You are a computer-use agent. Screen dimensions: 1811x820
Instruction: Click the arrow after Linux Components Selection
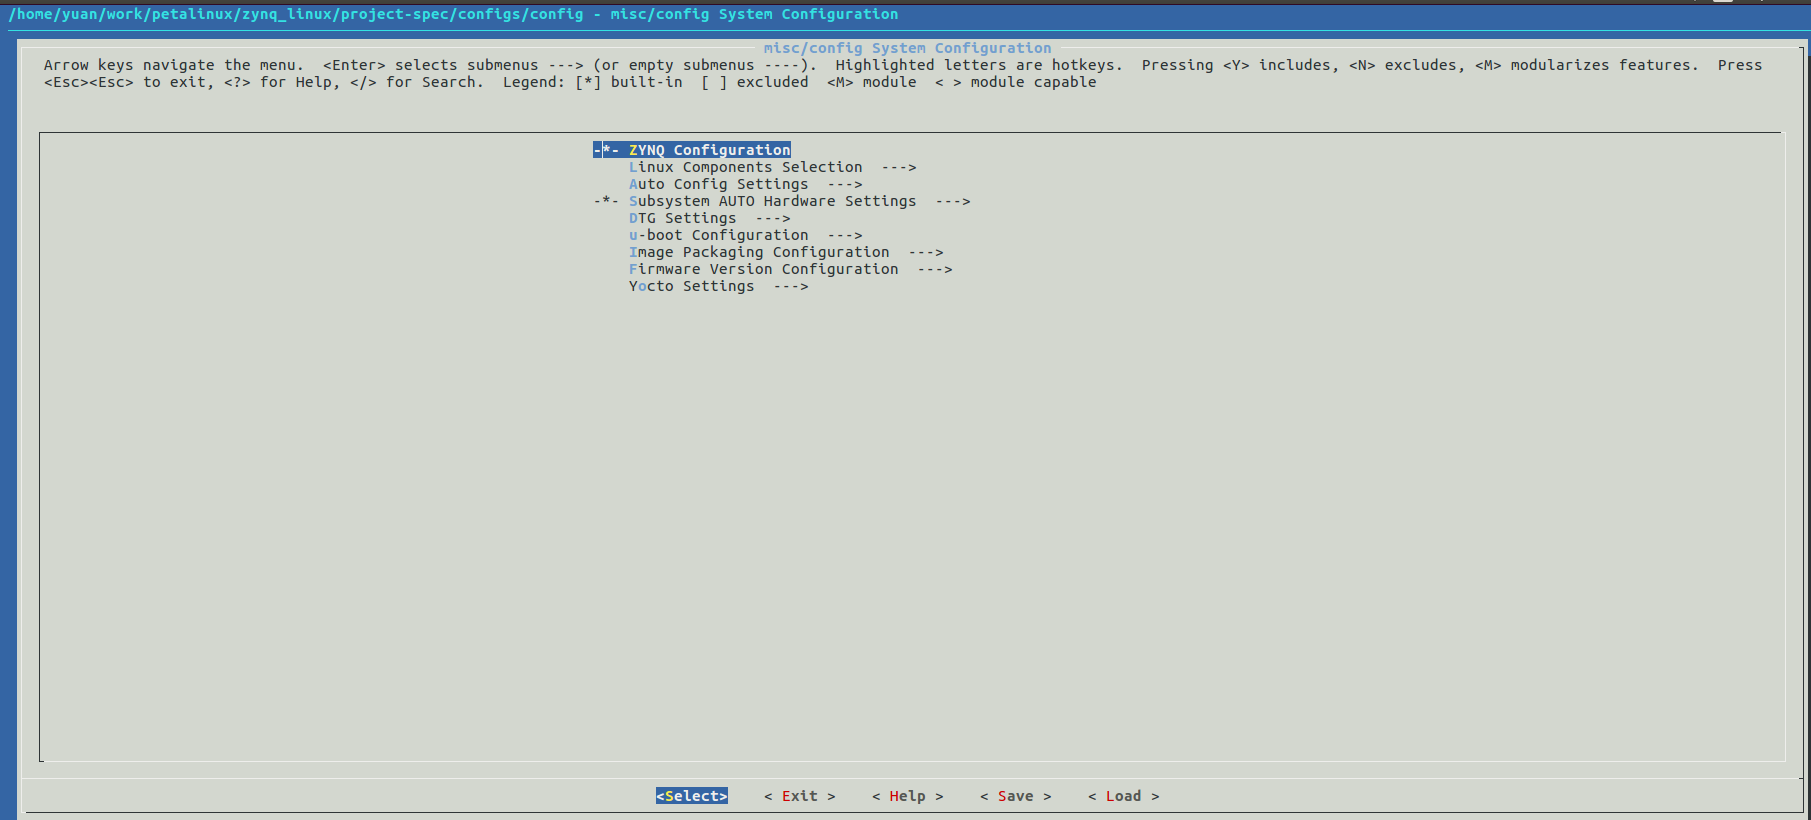coord(899,167)
